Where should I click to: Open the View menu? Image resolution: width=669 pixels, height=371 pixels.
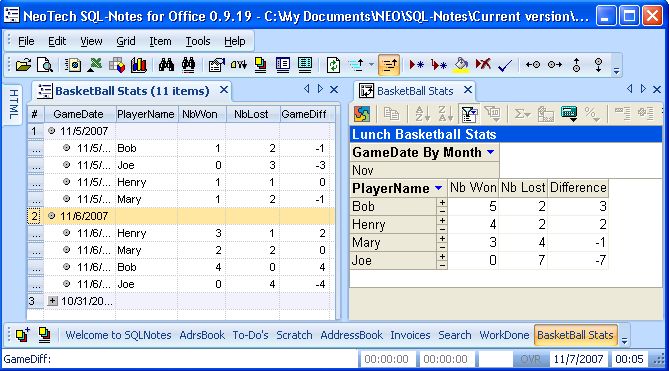click(91, 41)
